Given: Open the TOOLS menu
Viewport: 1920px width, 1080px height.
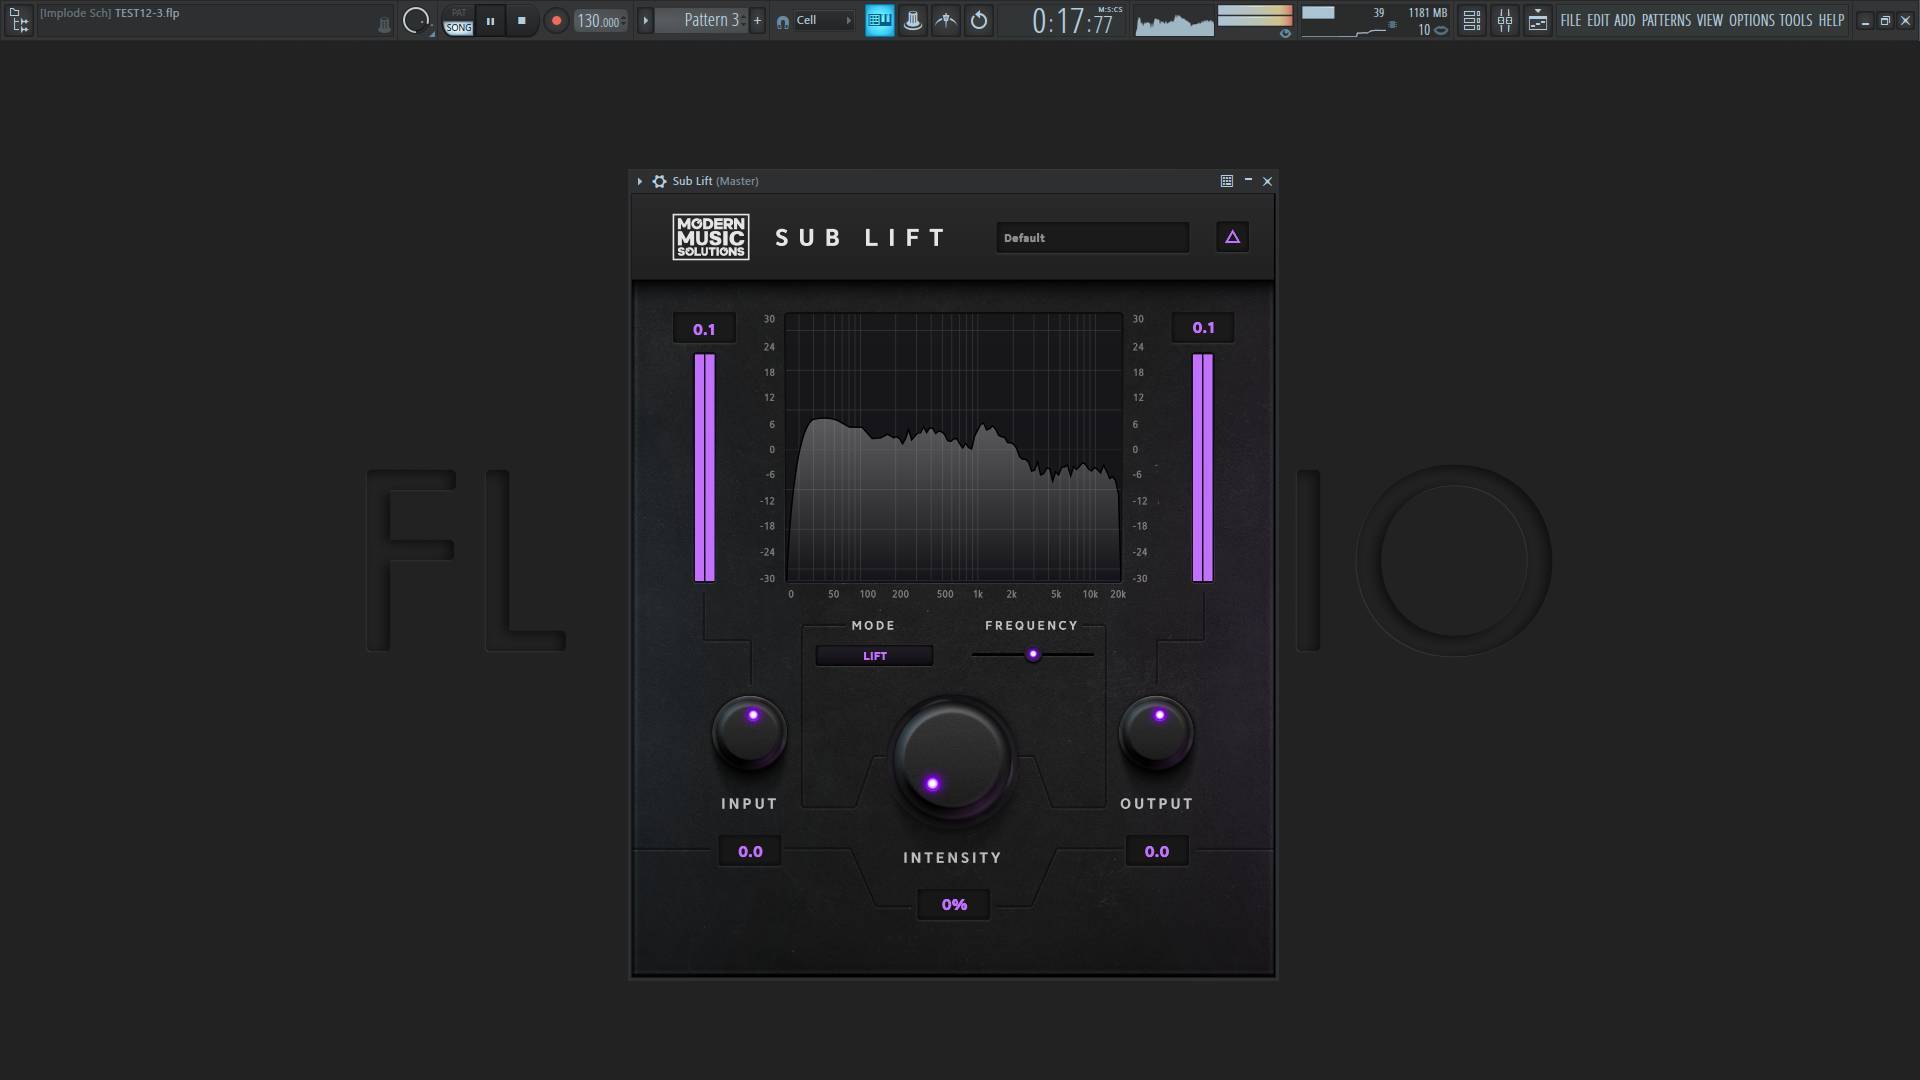Looking at the screenshot, I should (x=1796, y=20).
